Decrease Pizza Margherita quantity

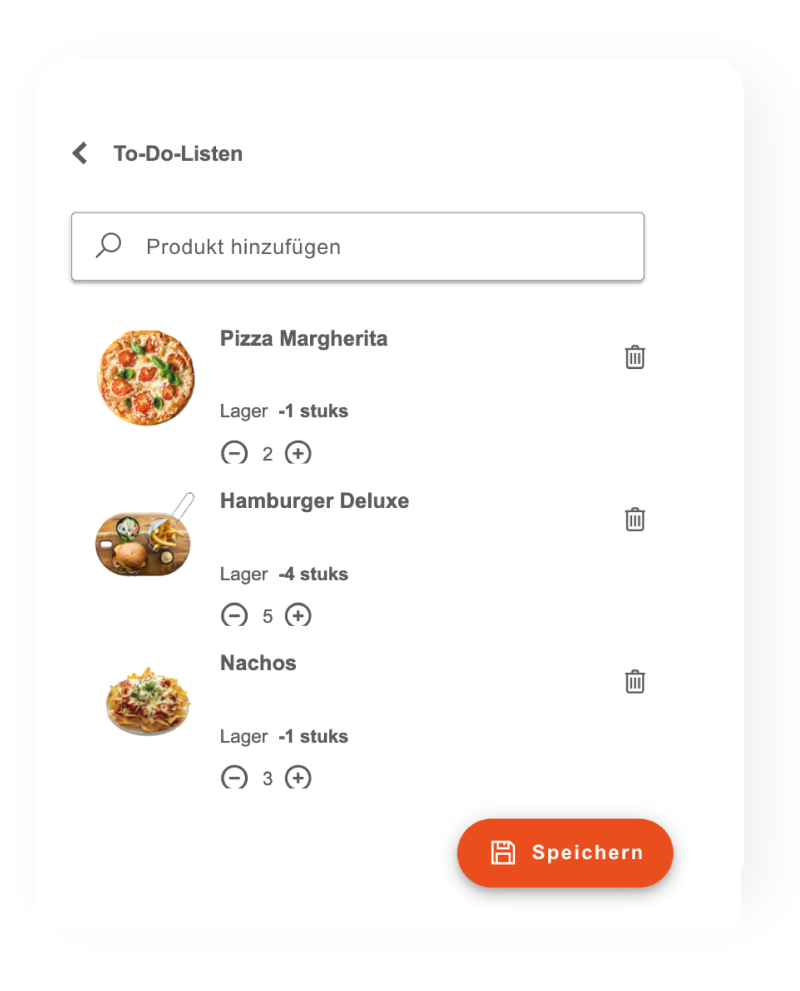[x=234, y=453]
